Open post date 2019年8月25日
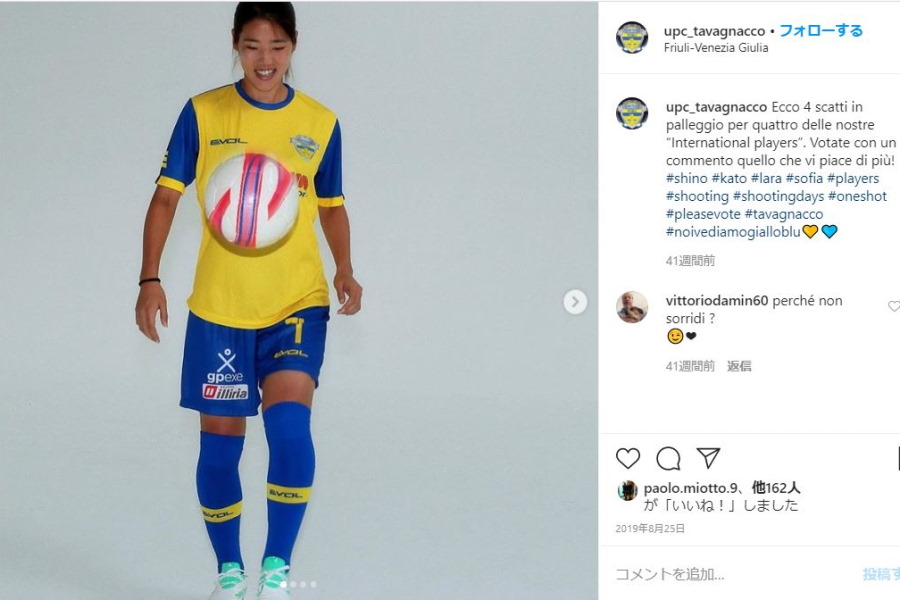 click(650, 528)
